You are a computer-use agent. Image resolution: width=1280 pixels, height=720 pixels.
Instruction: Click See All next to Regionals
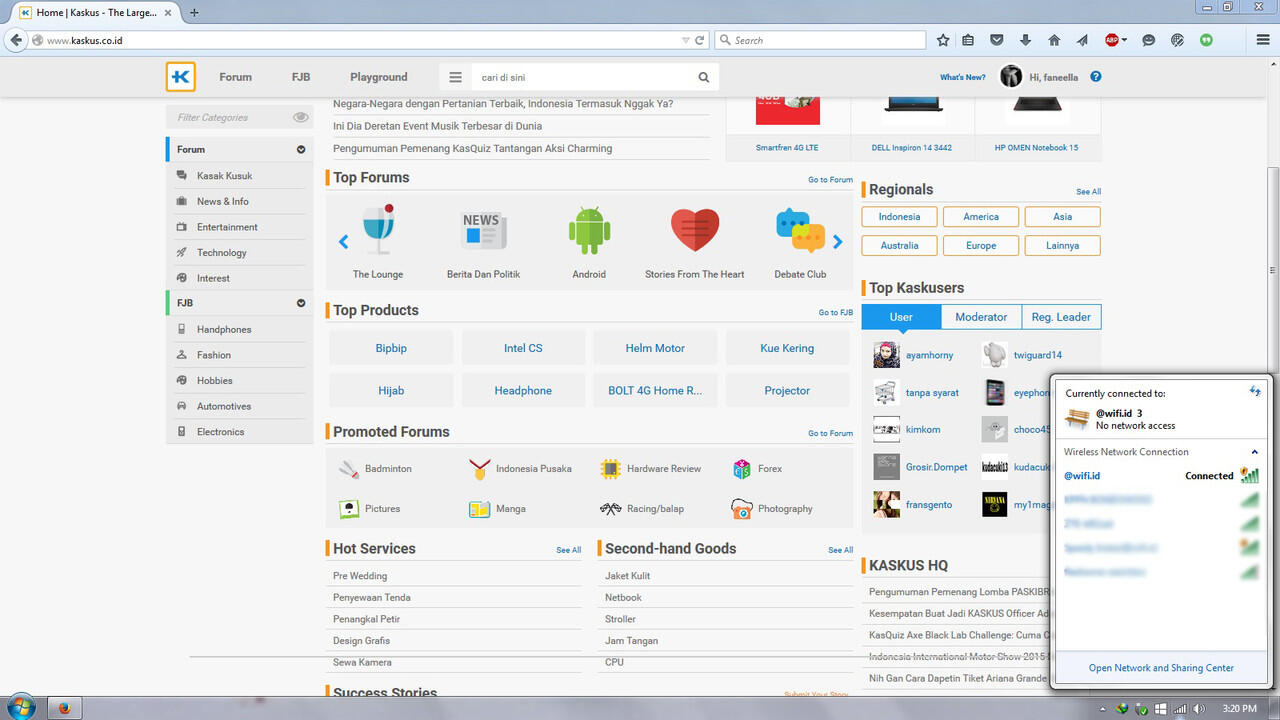(1088, 192)
